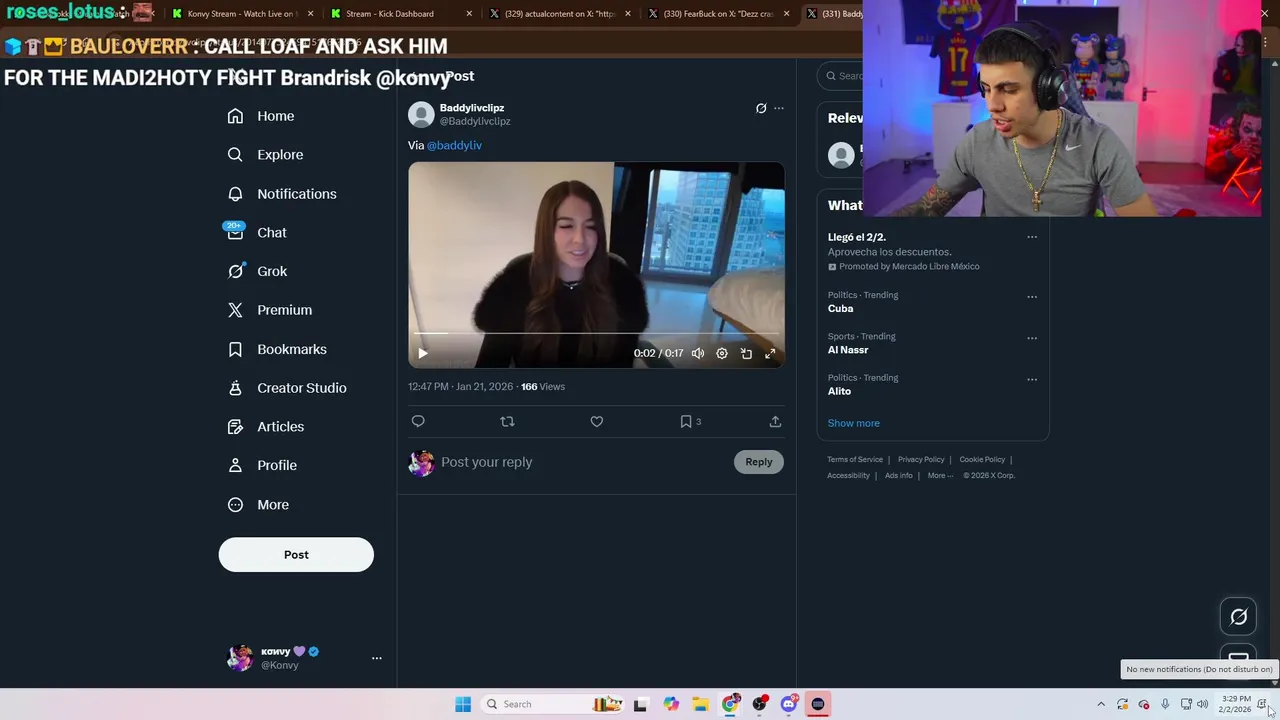Open the Premium page
Image resolution: width=1280 pixels, height=720 pixels.
click(x=269, y=310)
